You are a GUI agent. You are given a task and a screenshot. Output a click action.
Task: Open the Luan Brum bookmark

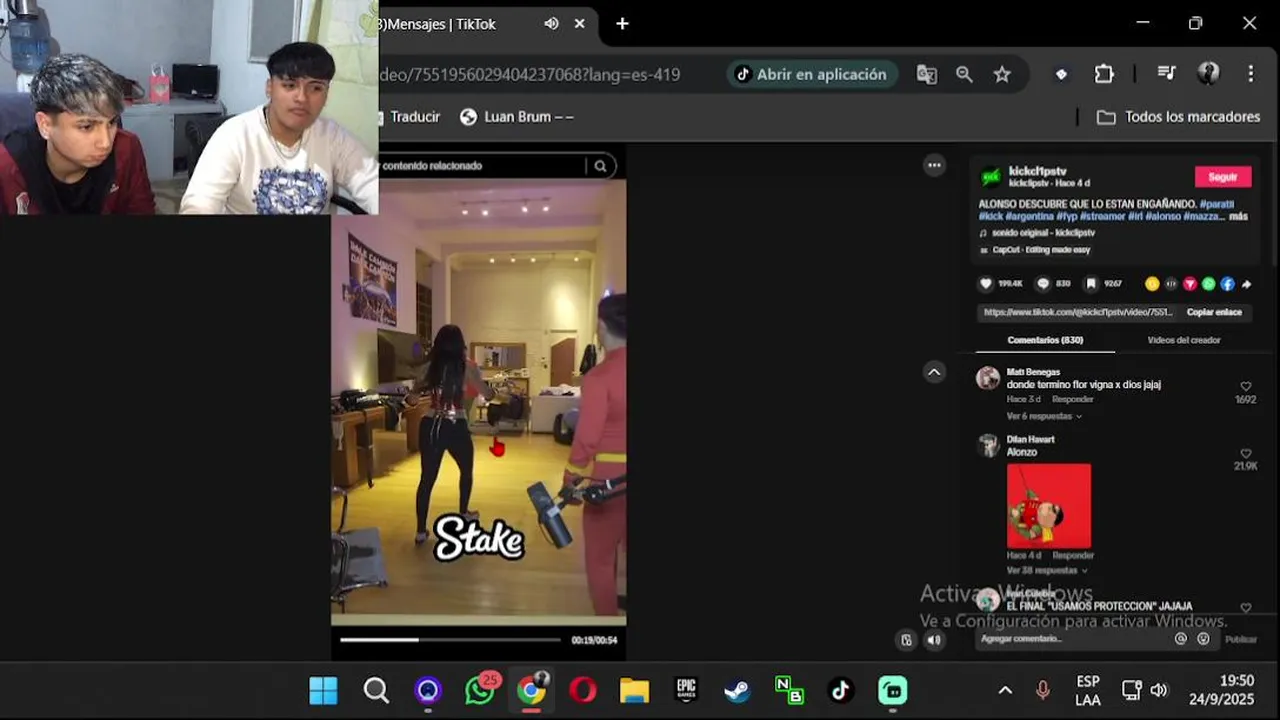click(x=517, y=117)
